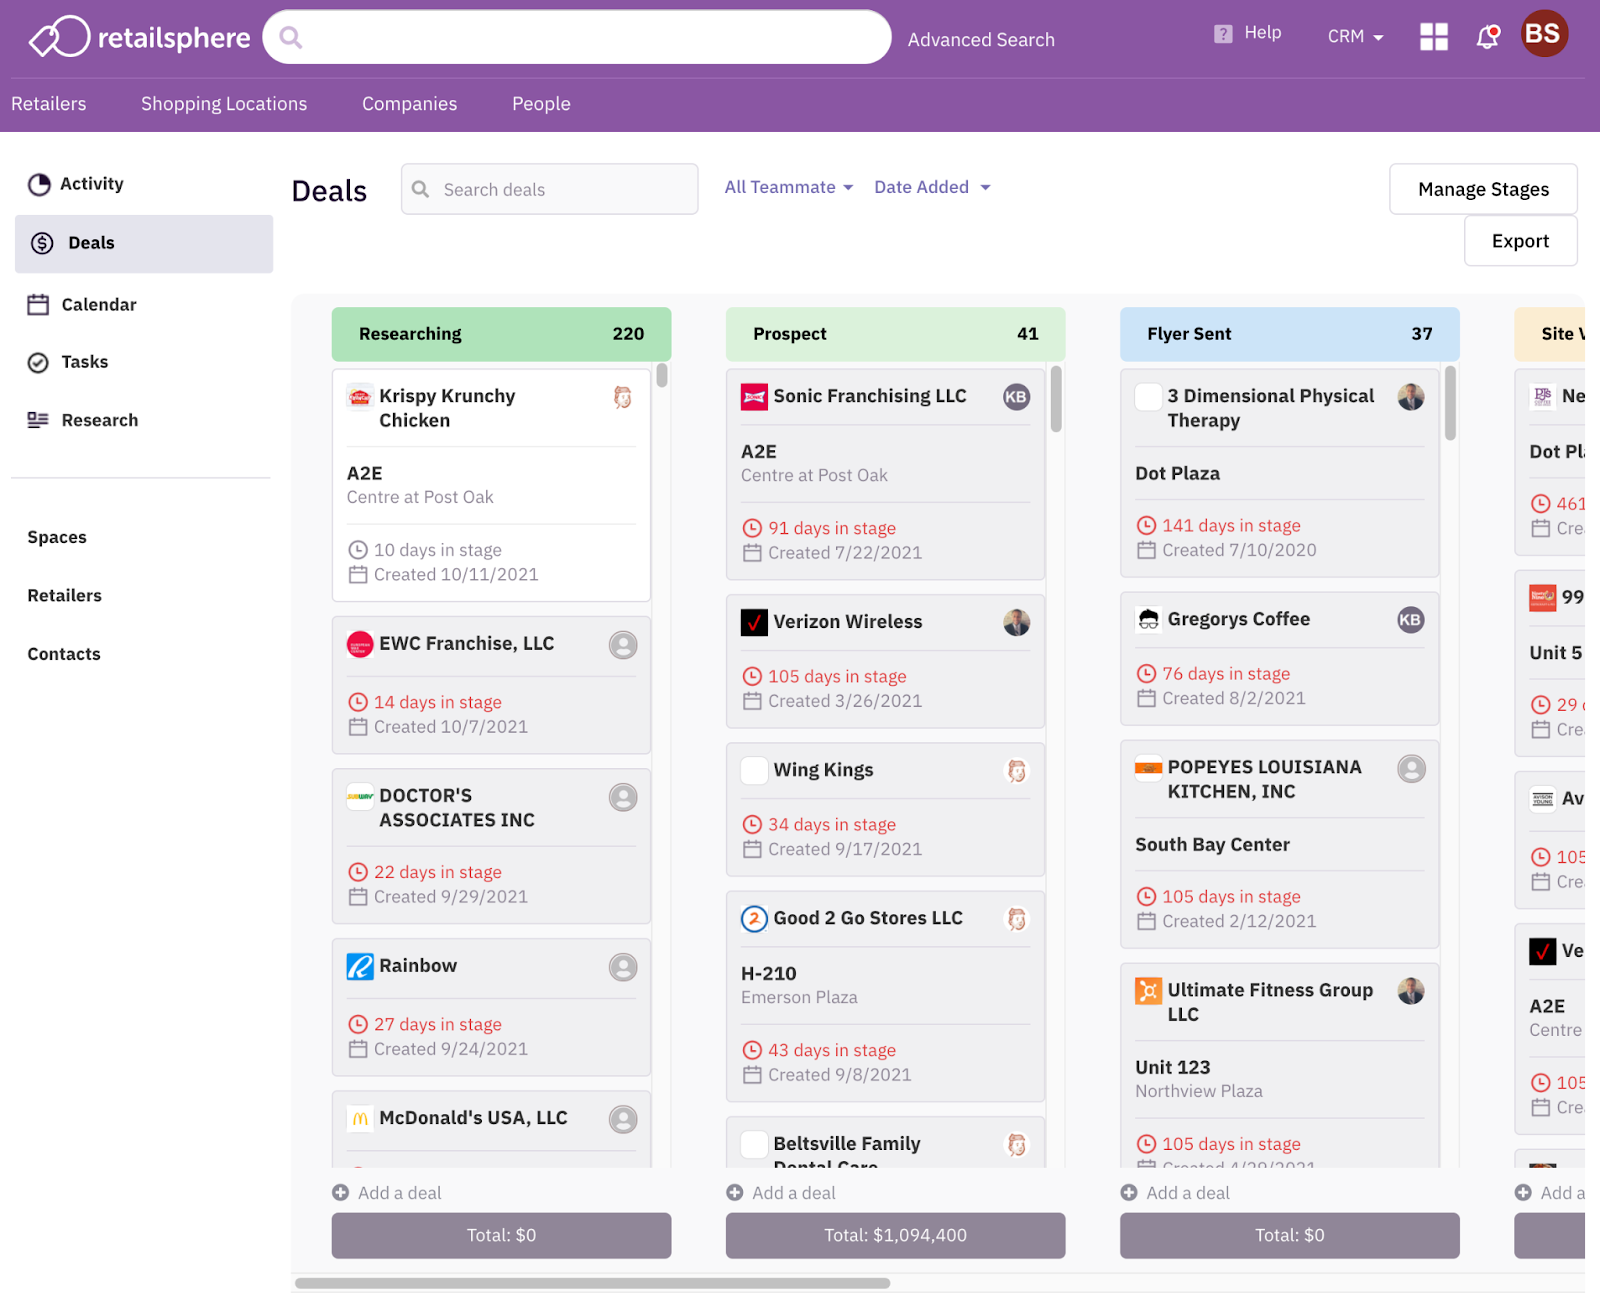The image size is (1600, 1293).
Task: Click Northview Plaza location text
Action: point(1199,1092)
